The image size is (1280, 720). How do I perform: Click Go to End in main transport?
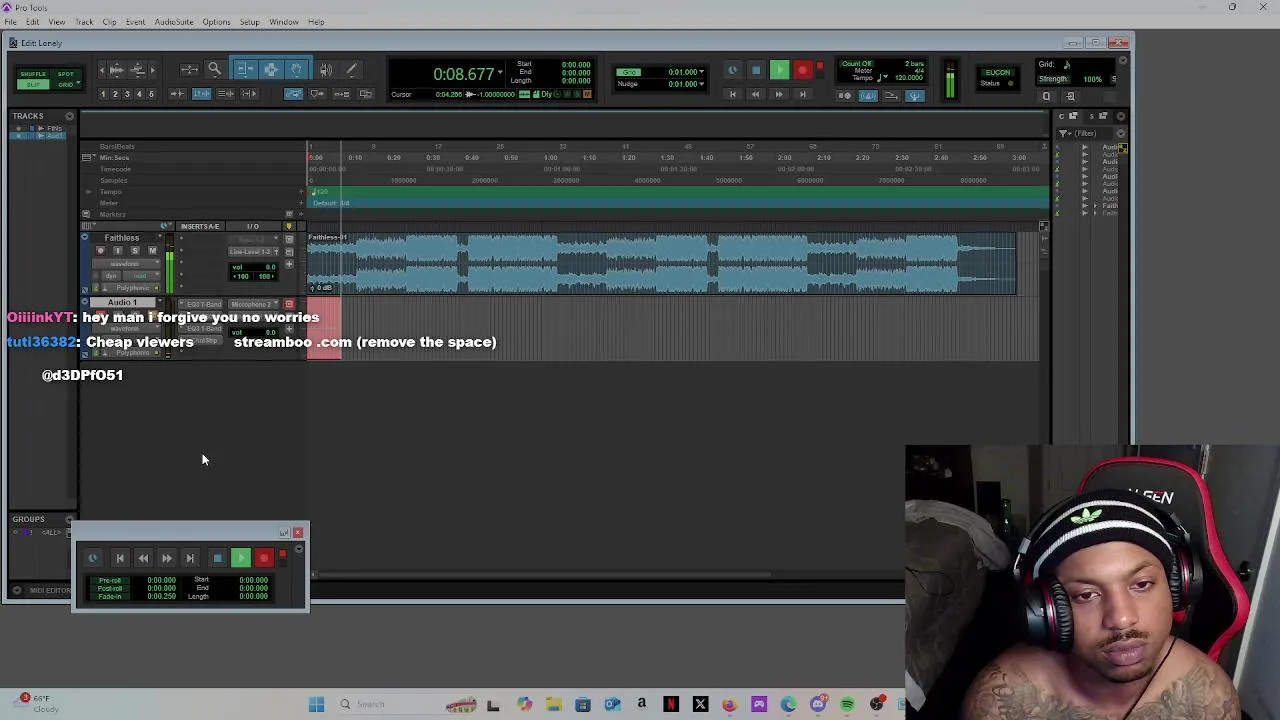[803, 94]
